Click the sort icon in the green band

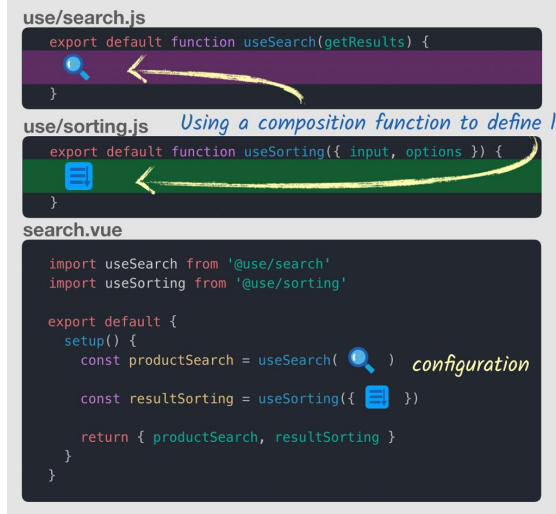tap(79, 176)
